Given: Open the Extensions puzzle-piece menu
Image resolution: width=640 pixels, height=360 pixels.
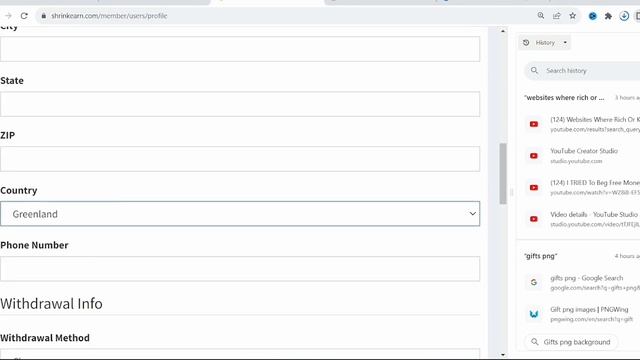Looking at the screenshot, I should tap(608, 16).
